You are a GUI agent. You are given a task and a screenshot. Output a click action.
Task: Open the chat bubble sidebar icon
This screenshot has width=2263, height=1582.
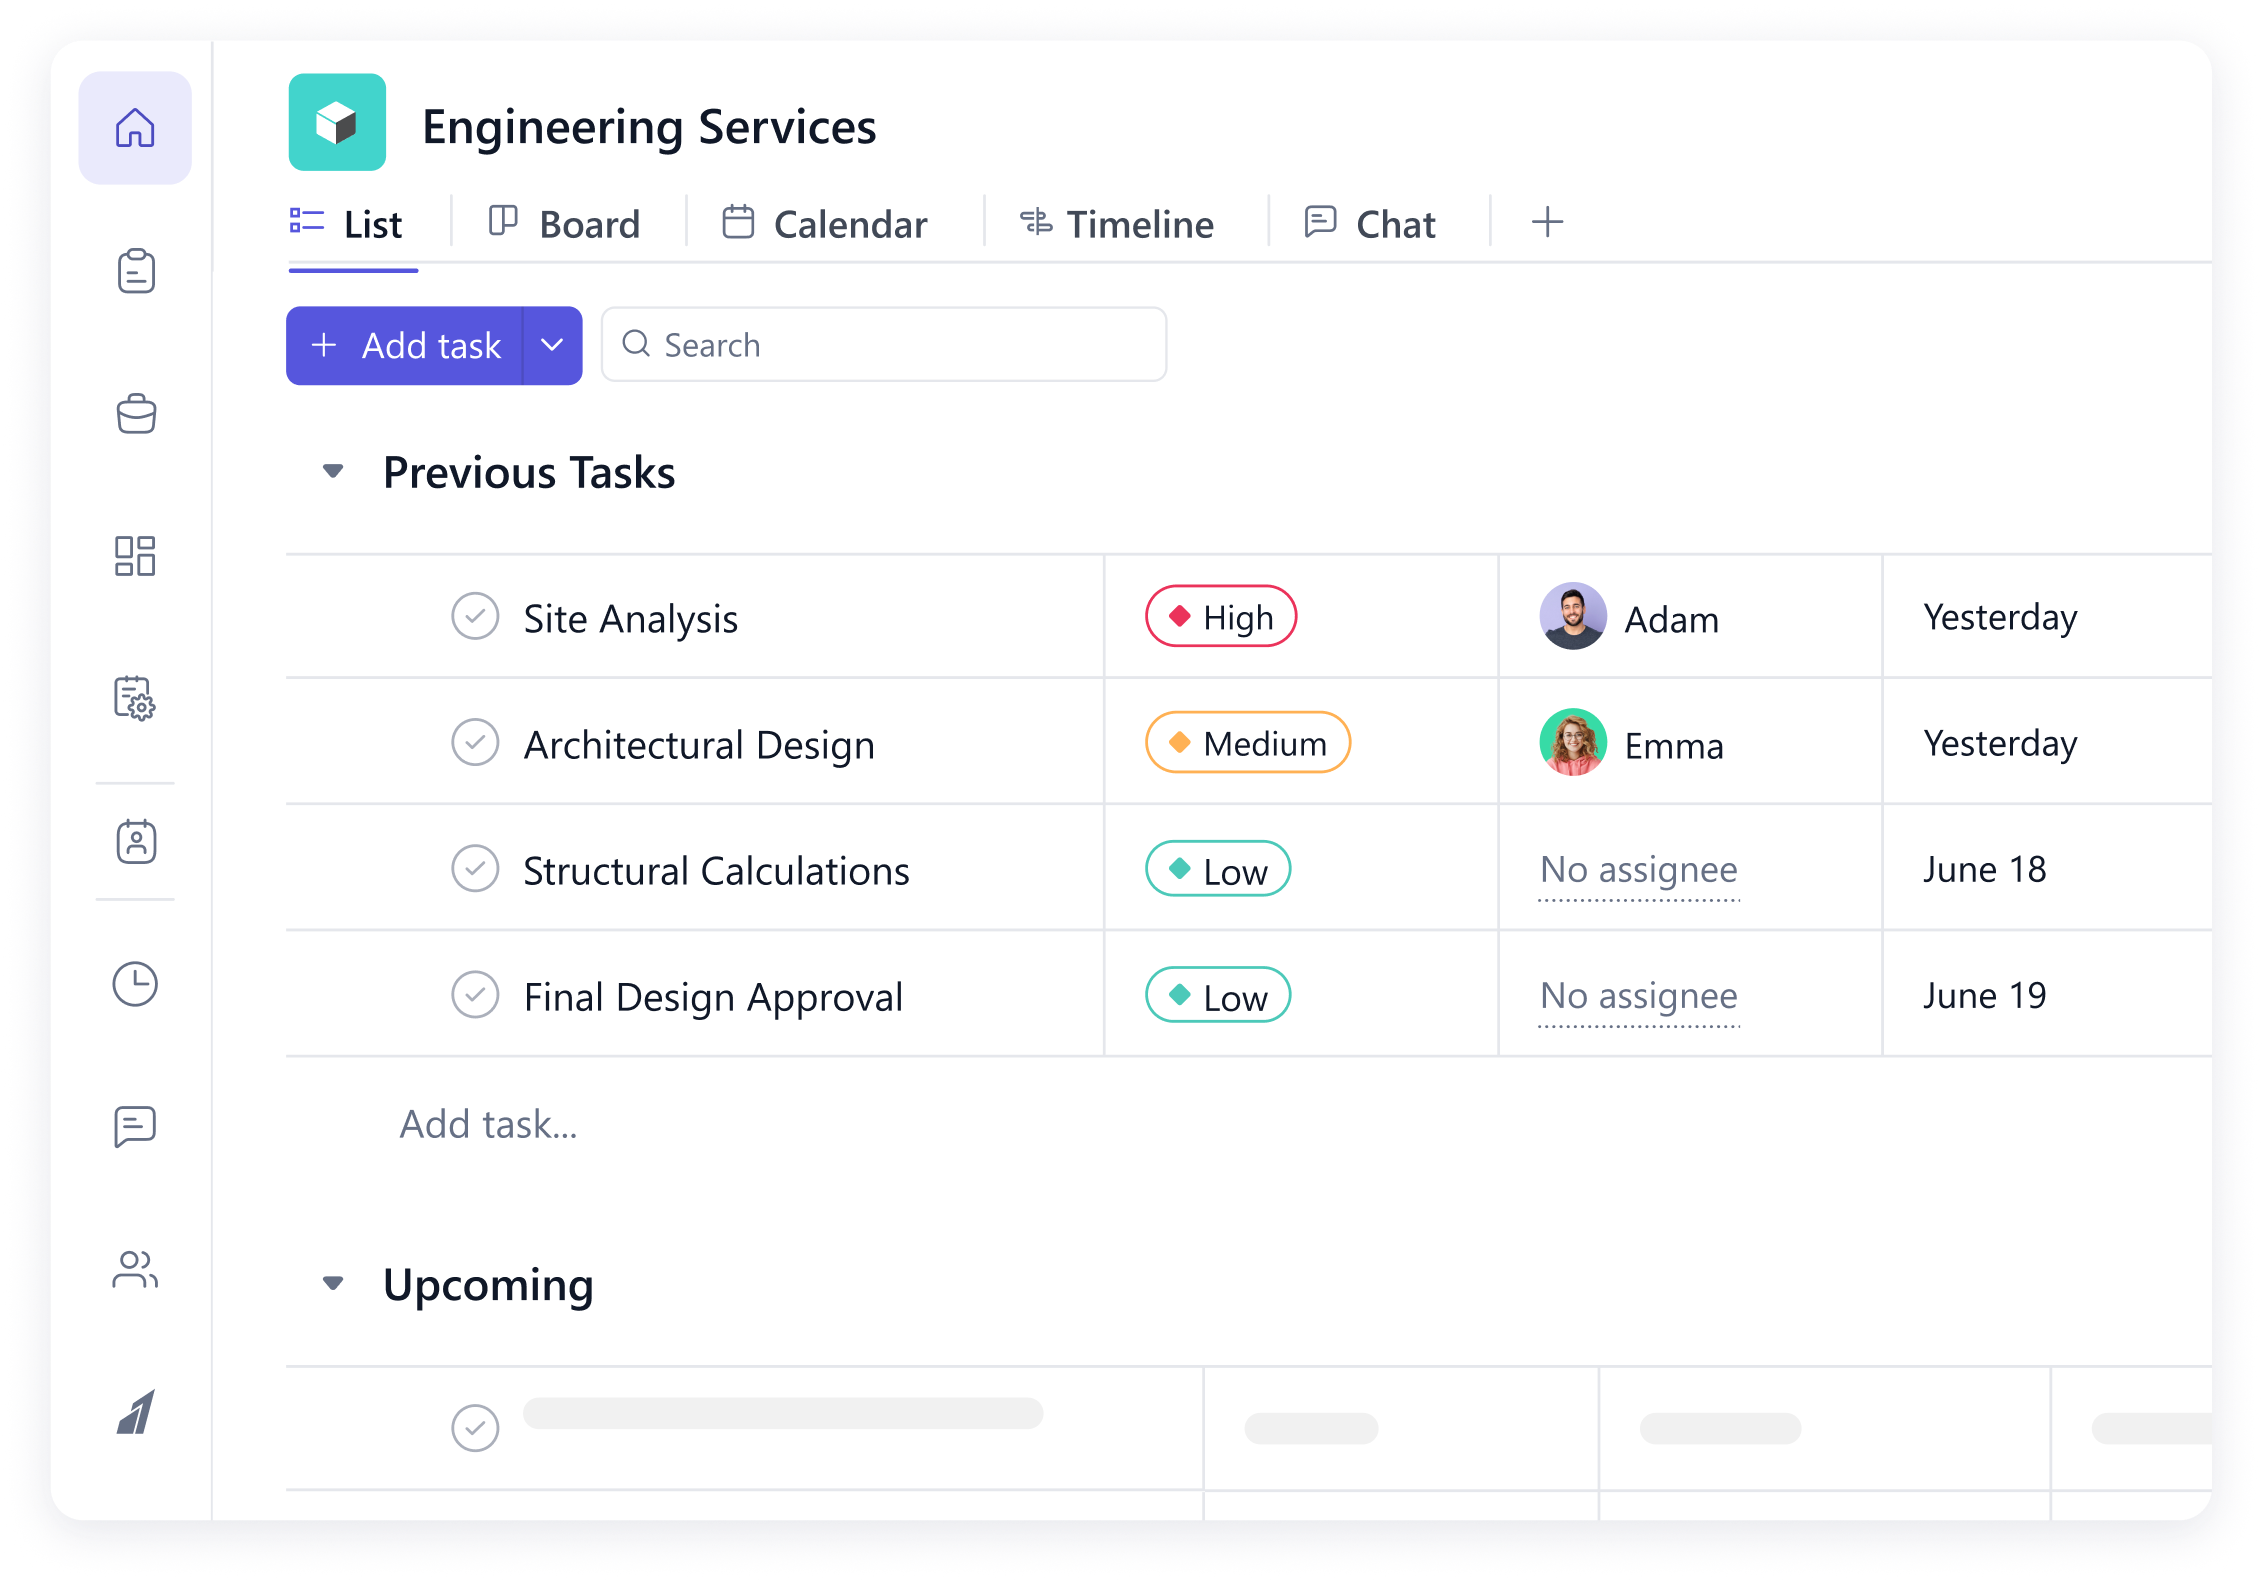pyautogui.click(x=135, y=1126)
